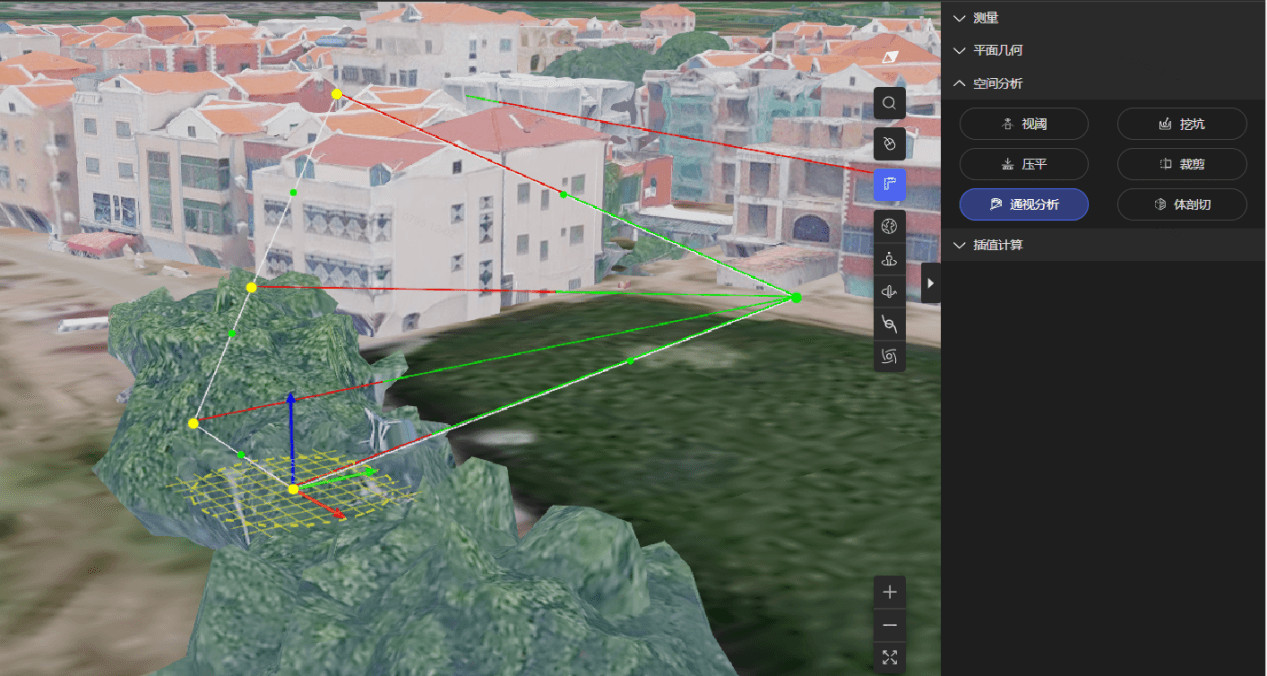The width and height of the screenshot is (1267, 676).
Task: Click the magnifier search icon
Action: tap(889, 103)
